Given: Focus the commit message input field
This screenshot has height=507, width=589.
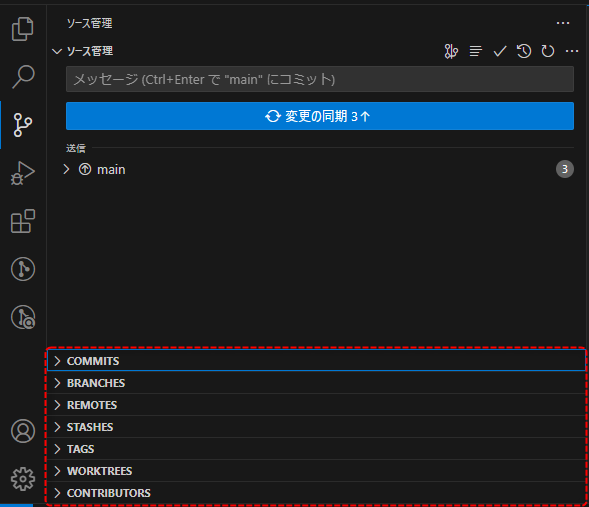Looking at the screenshot, I should pyautogui.click(x=320, y=79).
